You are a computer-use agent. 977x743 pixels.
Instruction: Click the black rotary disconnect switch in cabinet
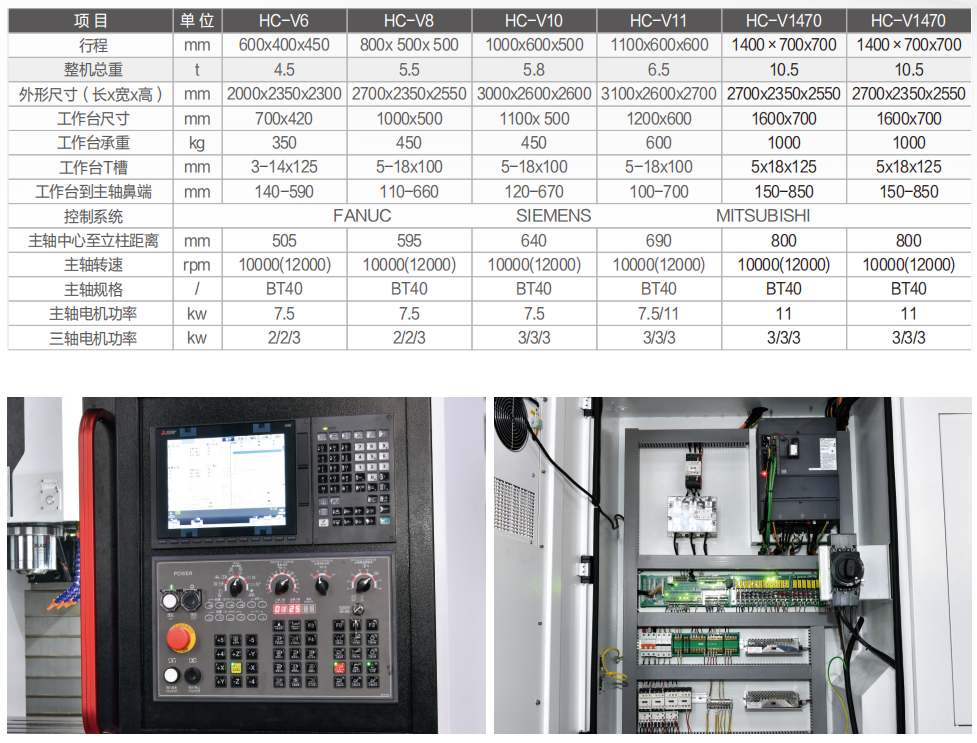(x=848, y=567)
